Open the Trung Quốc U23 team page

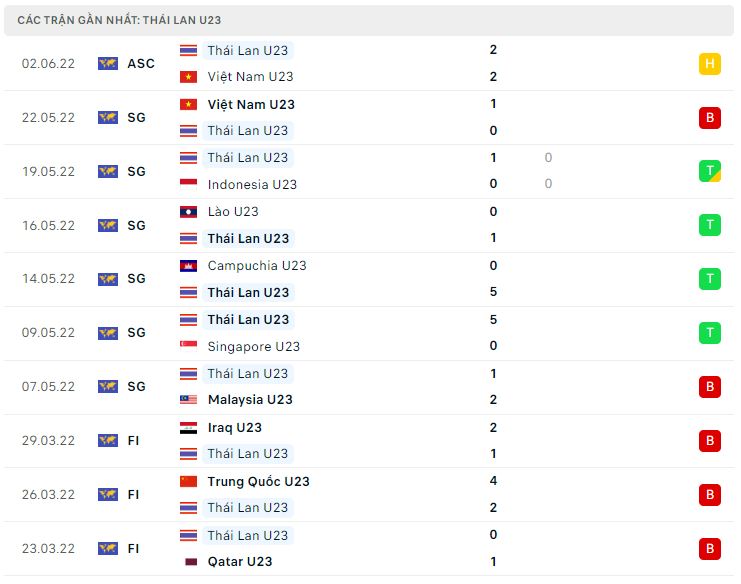click(x=258, y=481)
